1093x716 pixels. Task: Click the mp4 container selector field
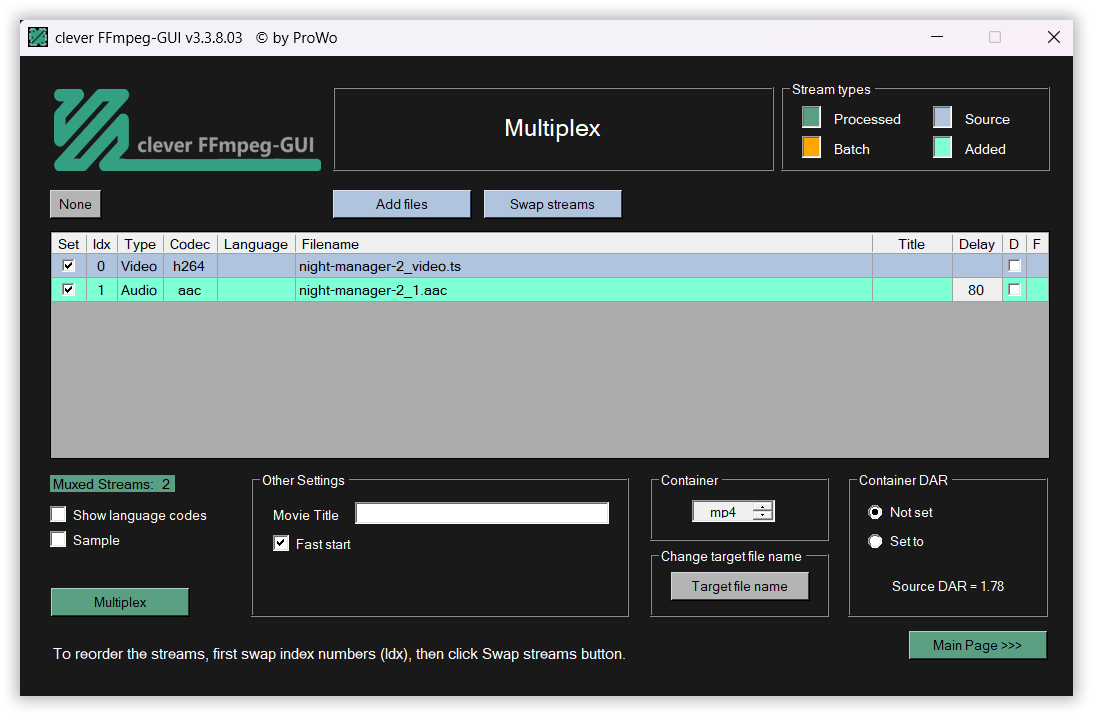tap(723, 512)
